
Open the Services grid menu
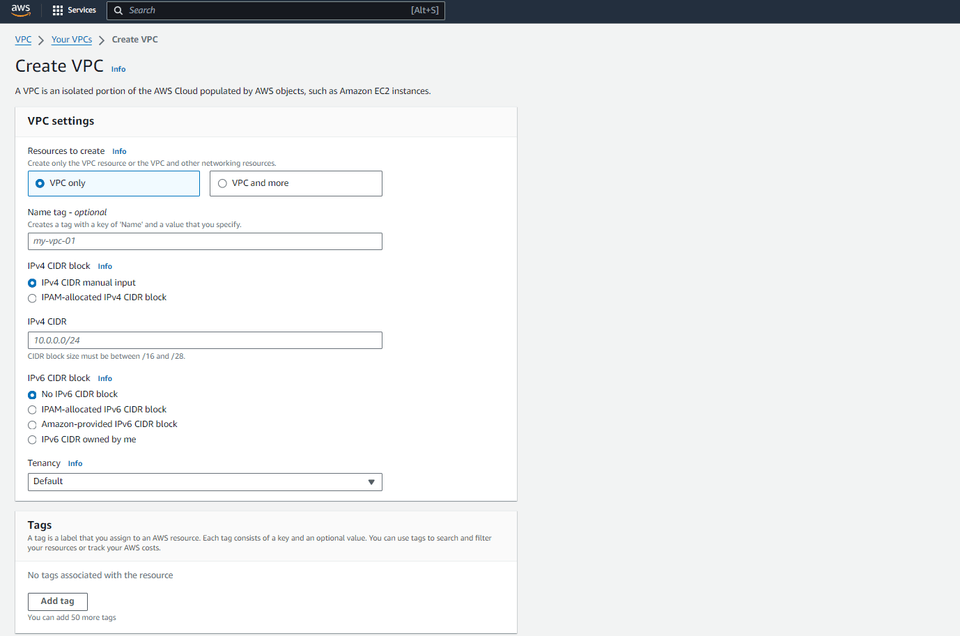point(58,10)
